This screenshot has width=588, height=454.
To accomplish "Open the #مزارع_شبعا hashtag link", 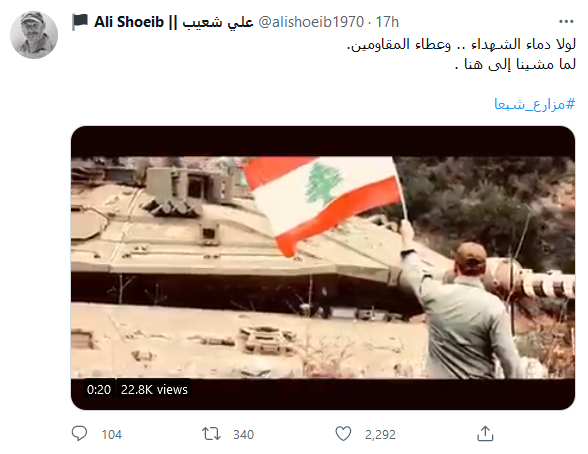I will (x=534, y=104).
